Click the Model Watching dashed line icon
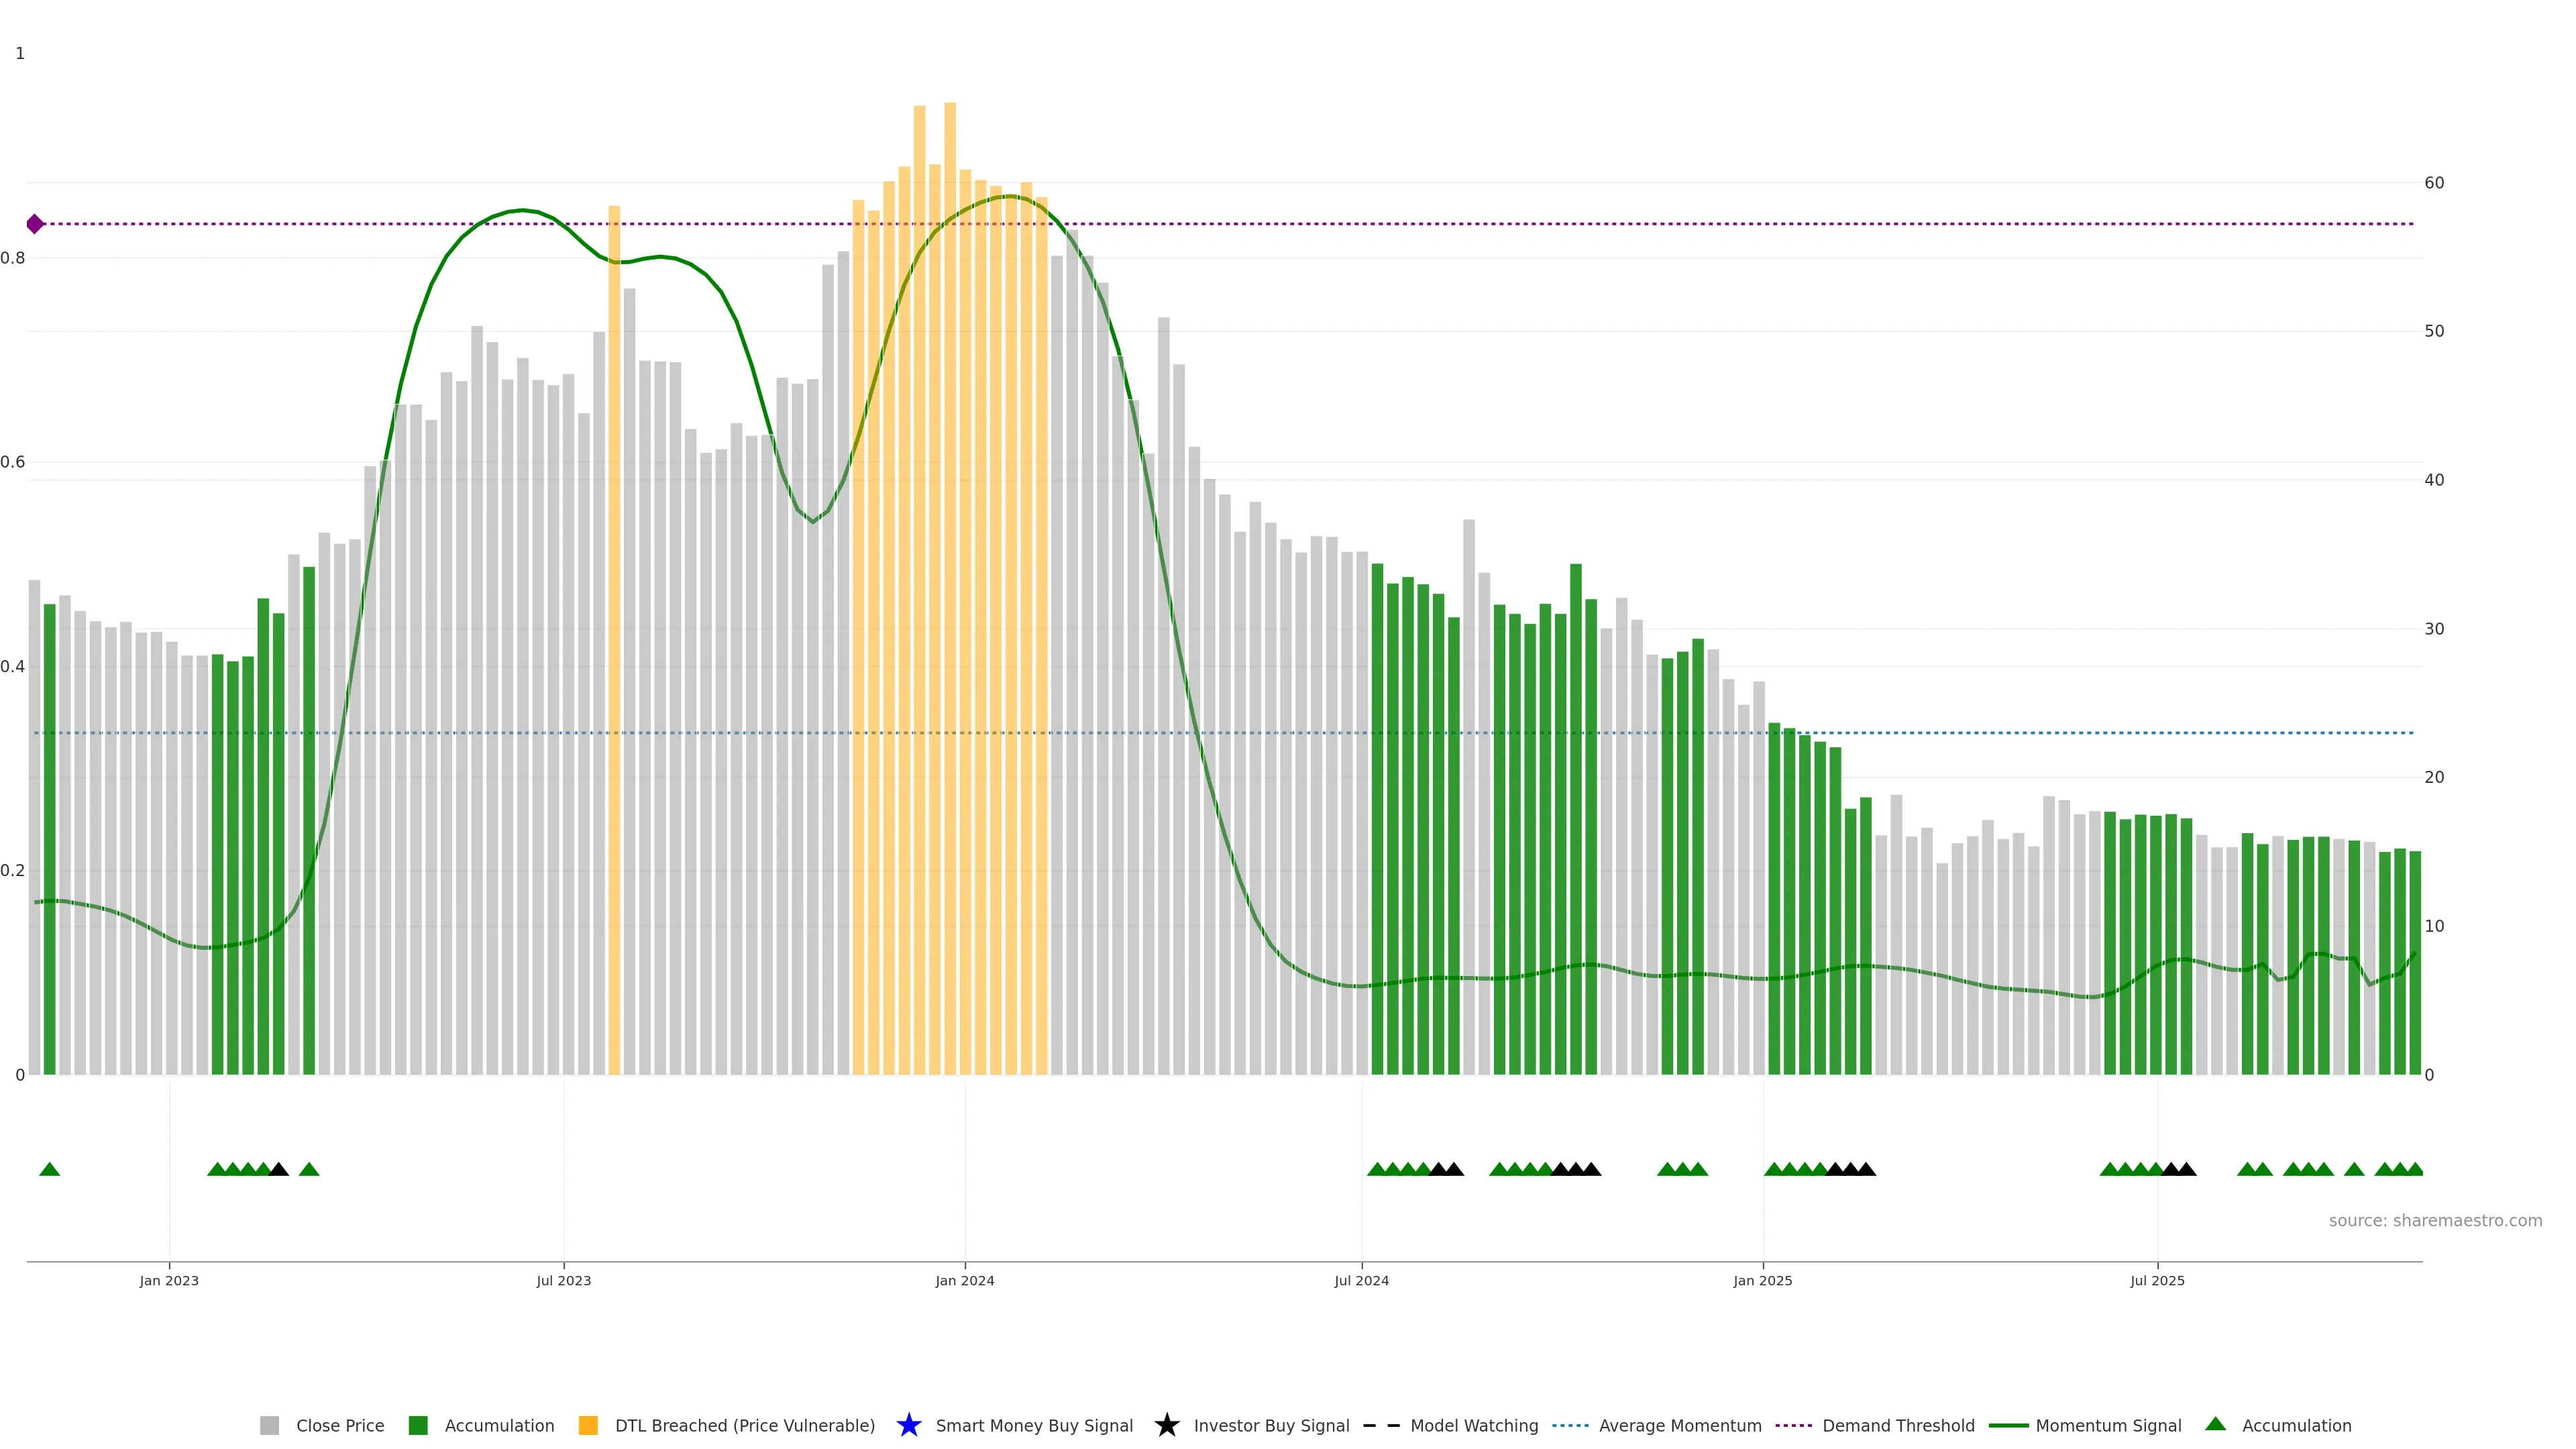The height and width of the screenshot is (1449, 2576). pyautogui.click(x=1381, y=1425)
